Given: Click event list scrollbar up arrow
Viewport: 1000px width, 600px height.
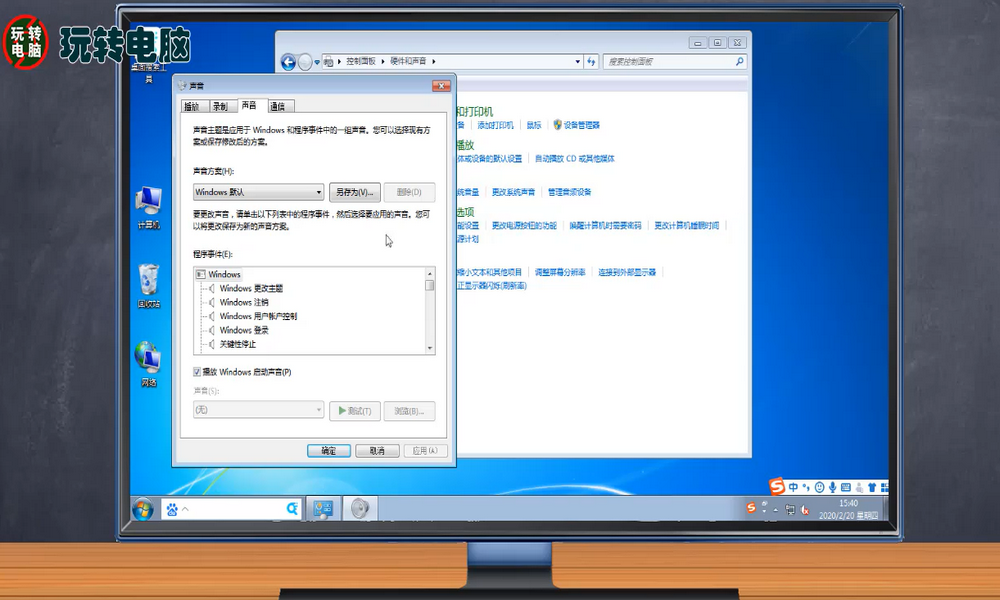Looking at the screenshot, I should pyautogui.click(x=430, y=274).
